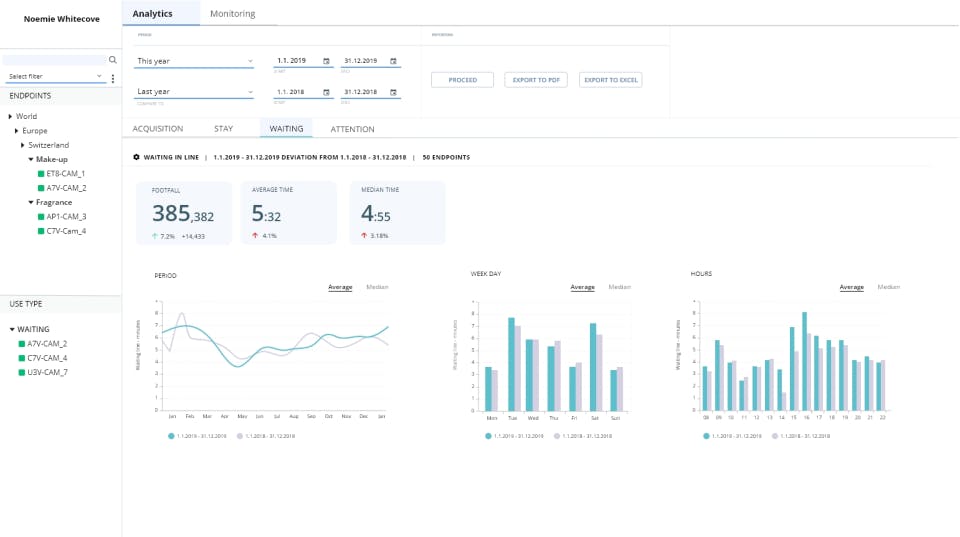Toggle the Period chart to Median

click(x=377, y=287)
